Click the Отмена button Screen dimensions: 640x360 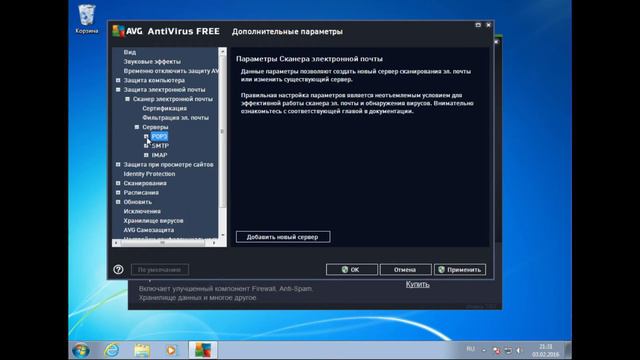[x=405, y=270]
